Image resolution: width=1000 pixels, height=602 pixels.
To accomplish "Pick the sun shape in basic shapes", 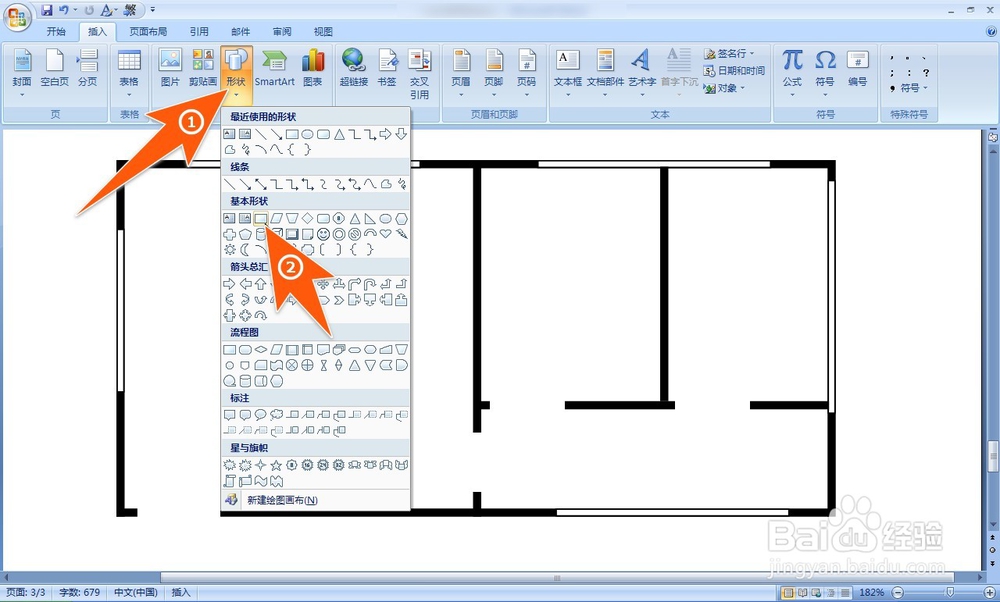I will [x=230, y=249].
